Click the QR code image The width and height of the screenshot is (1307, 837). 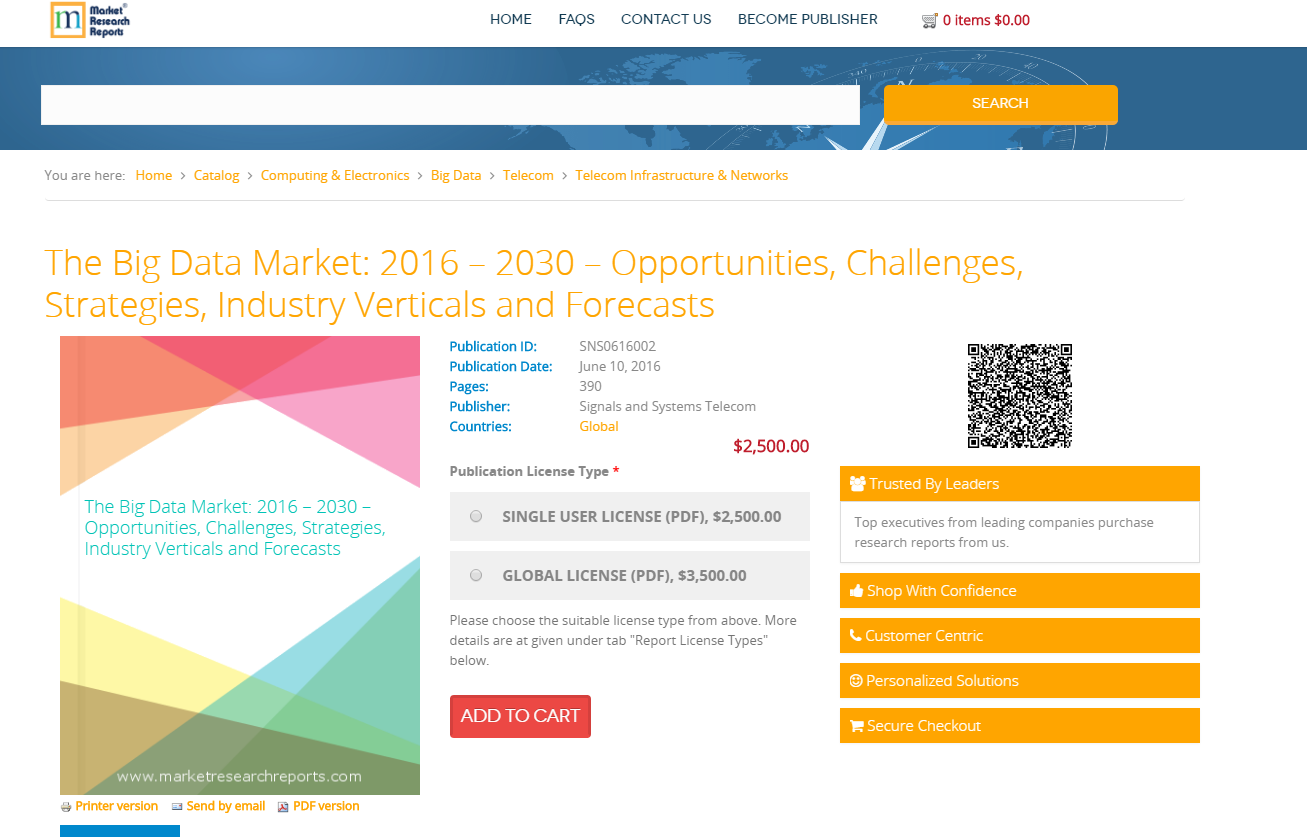[x=1020, y=396]
